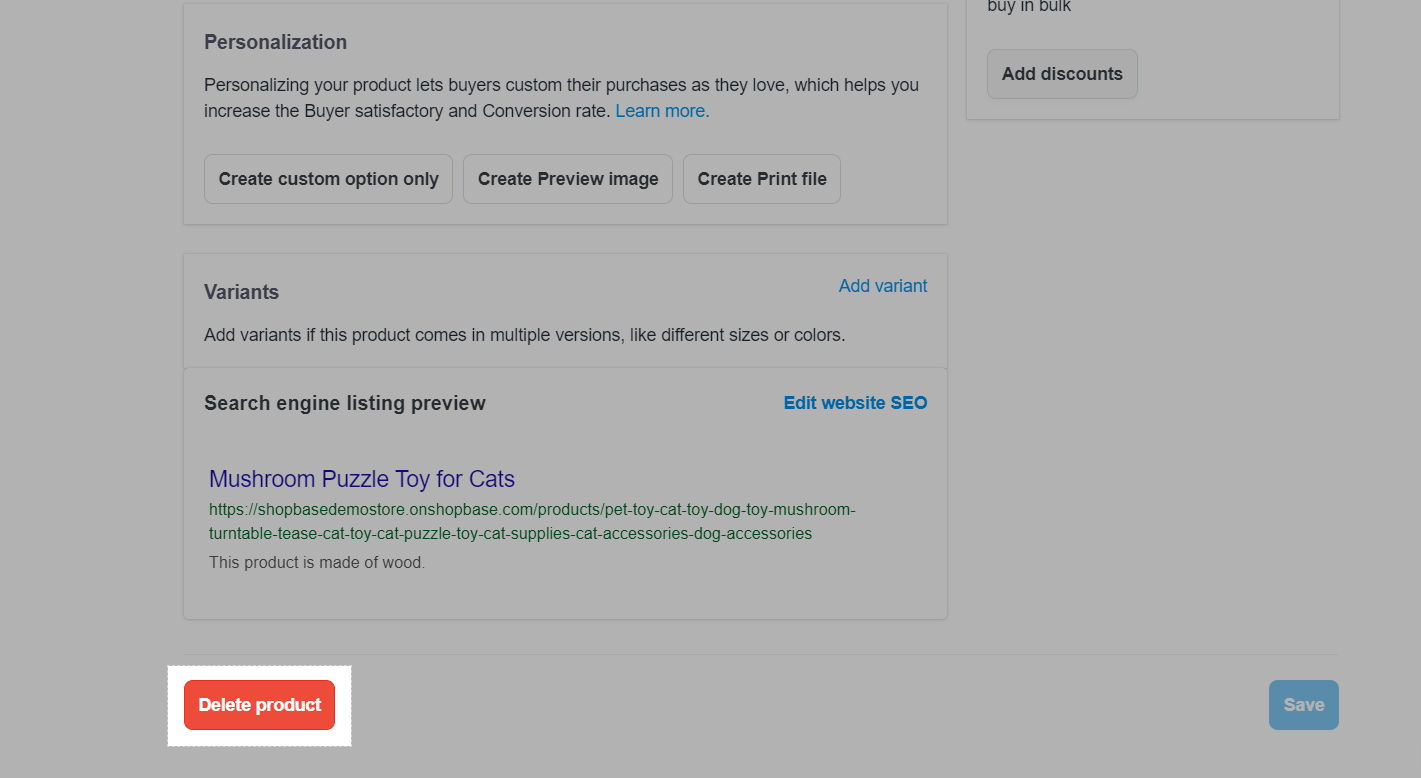Click the Search engine listing preview heading

(345, 403)
